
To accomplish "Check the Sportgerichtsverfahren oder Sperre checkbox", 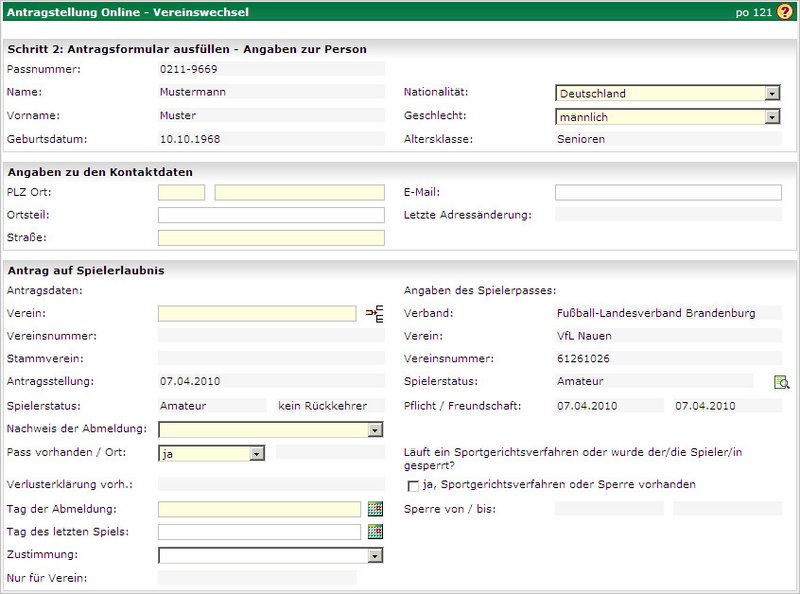I will [x=413, y=486].
